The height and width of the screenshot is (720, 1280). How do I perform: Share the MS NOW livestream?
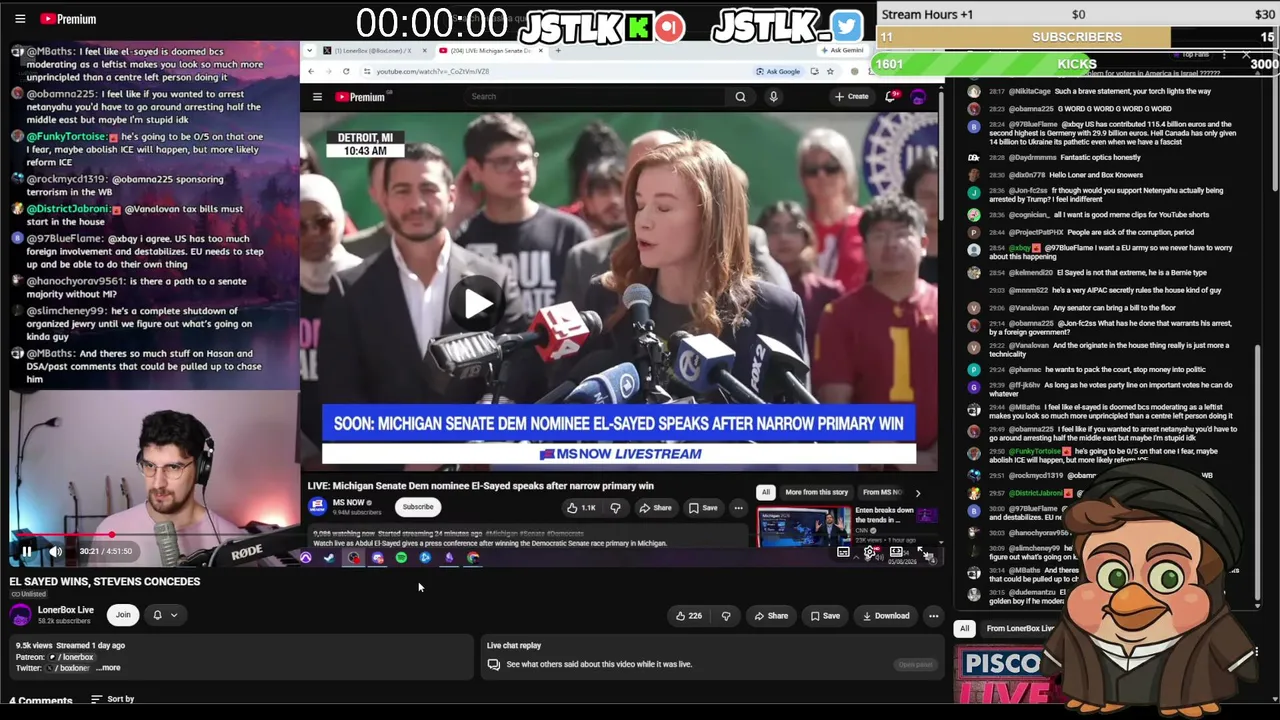655,508
